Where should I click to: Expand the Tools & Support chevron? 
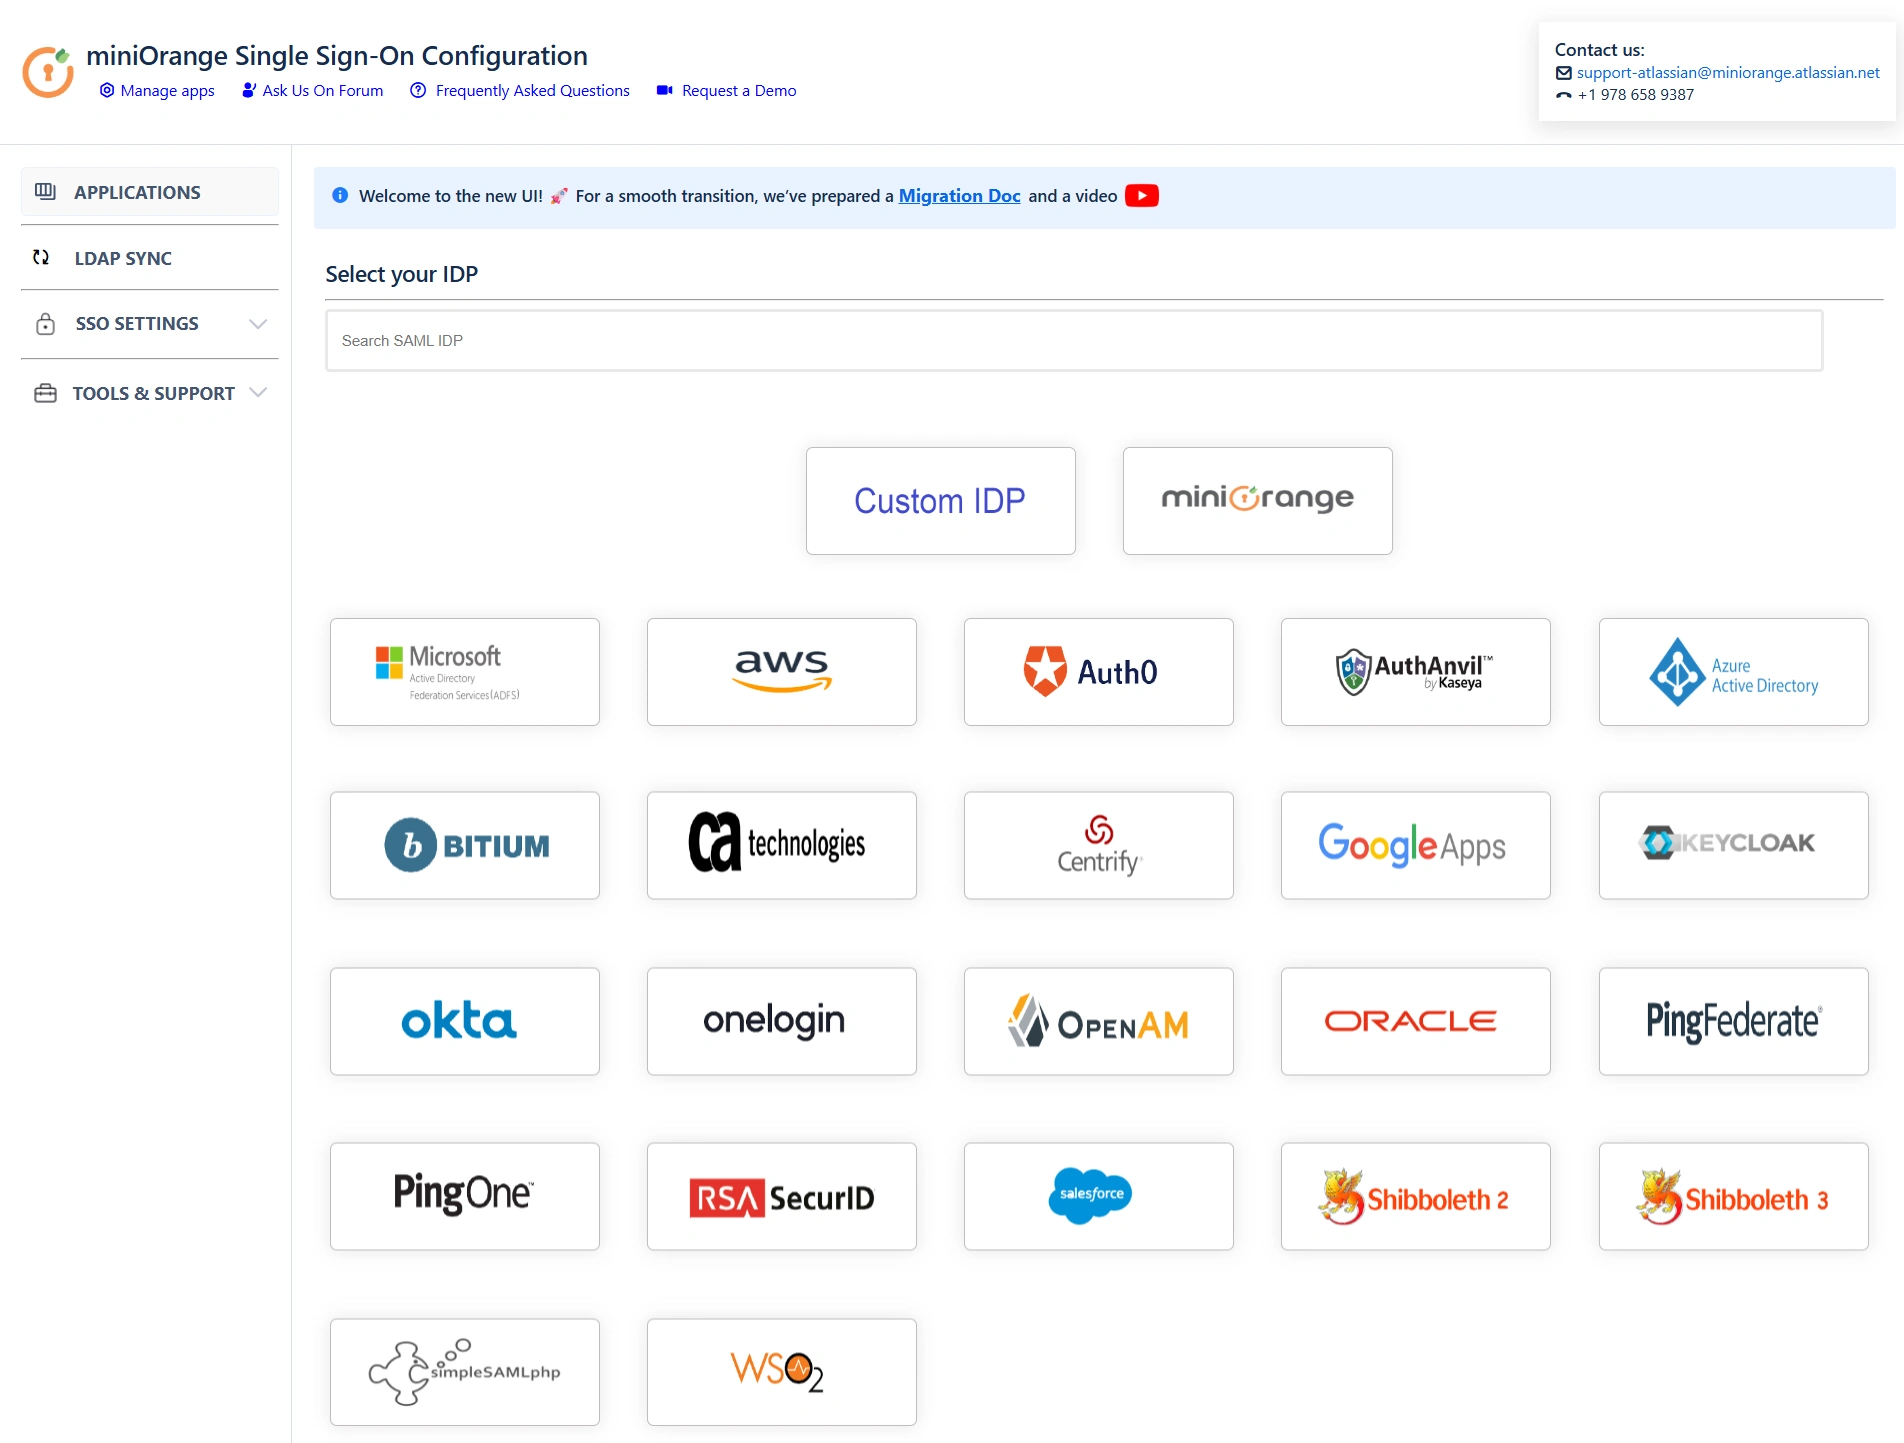tap(258, 393)
